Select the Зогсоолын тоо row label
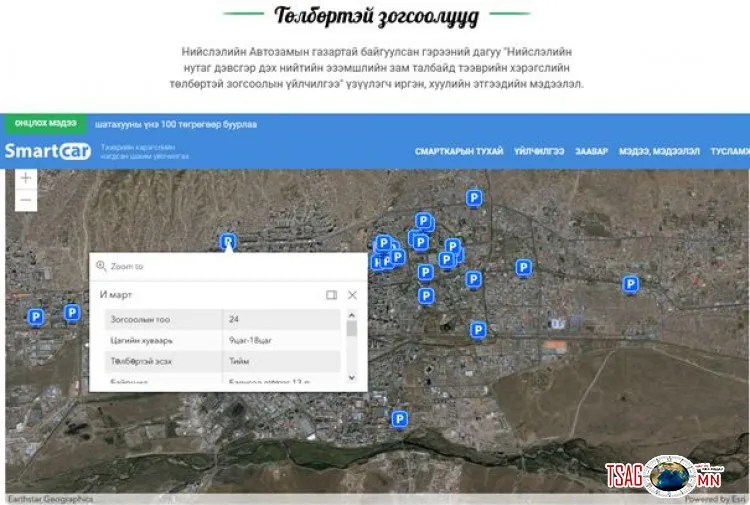This screenshot has height=505, width=750. tap(140, 319)
